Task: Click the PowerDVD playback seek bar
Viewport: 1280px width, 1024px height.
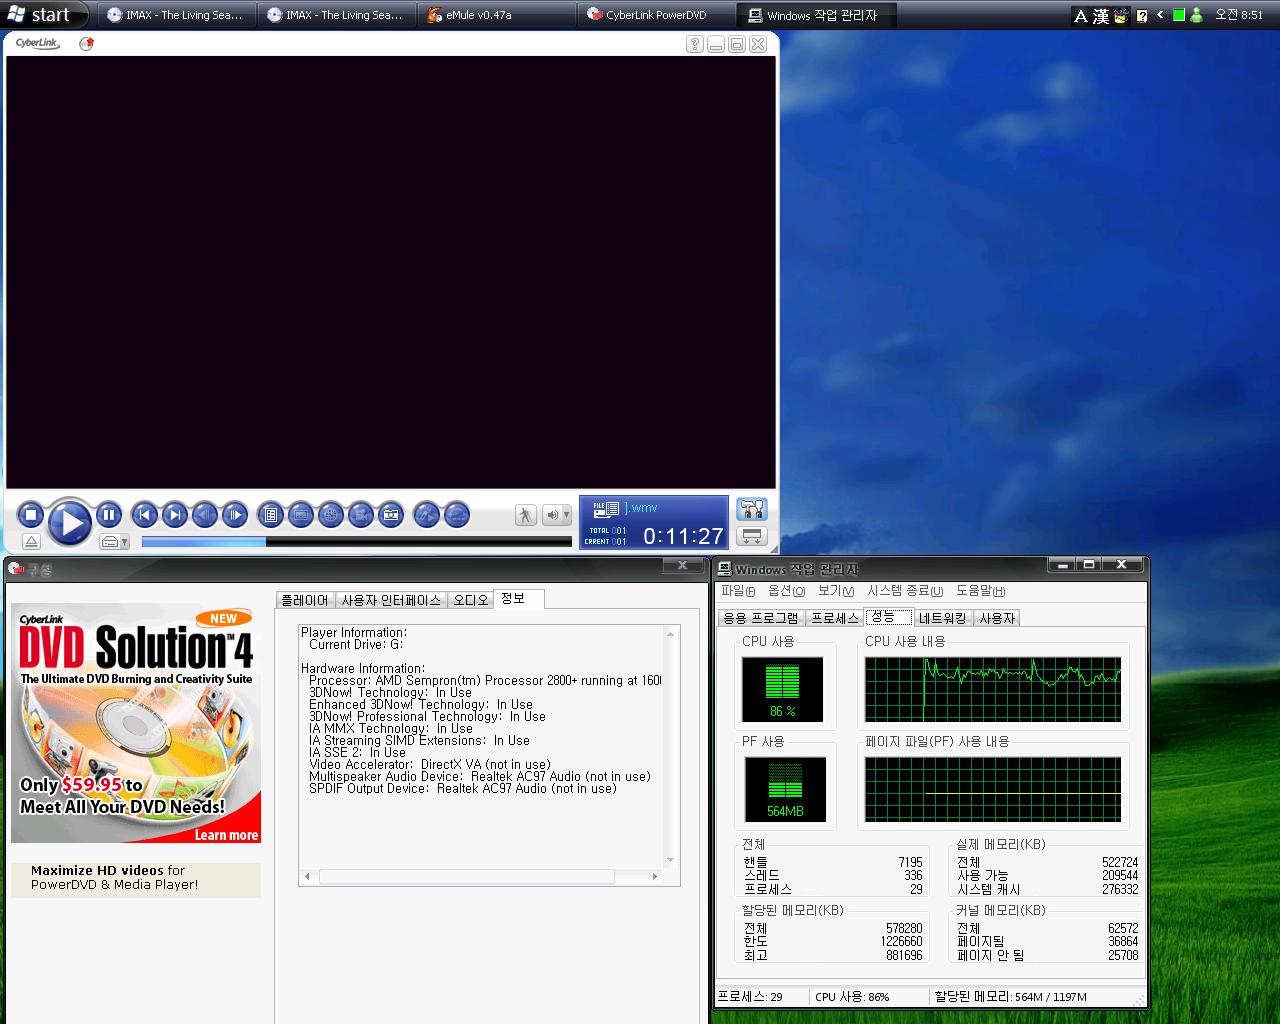Action: [x=357, y=542]
